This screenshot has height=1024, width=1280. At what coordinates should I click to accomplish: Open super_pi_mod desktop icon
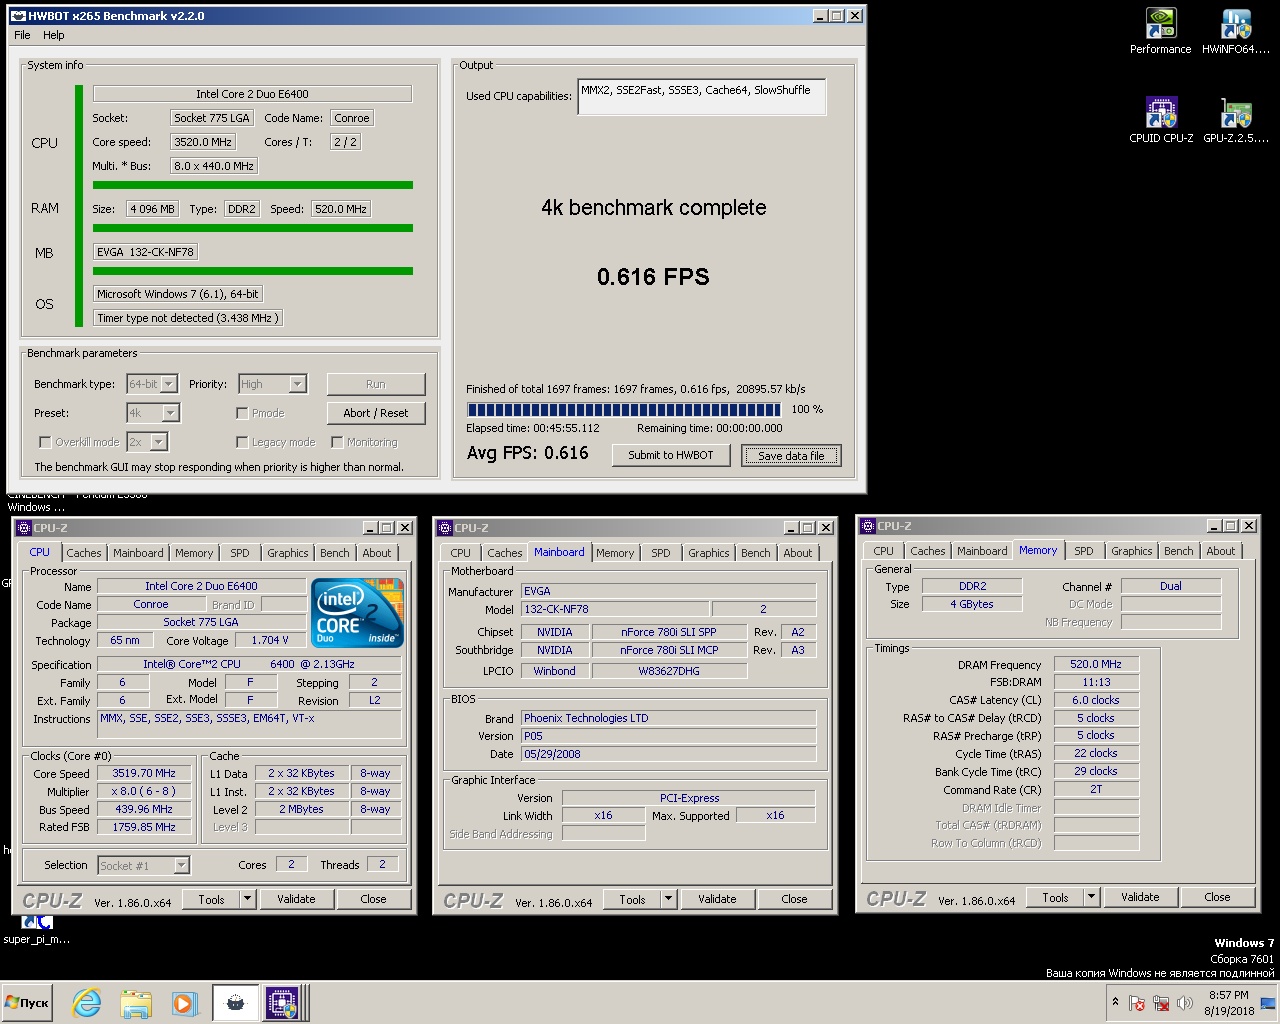pyautogui.click(x=36, y=931)
